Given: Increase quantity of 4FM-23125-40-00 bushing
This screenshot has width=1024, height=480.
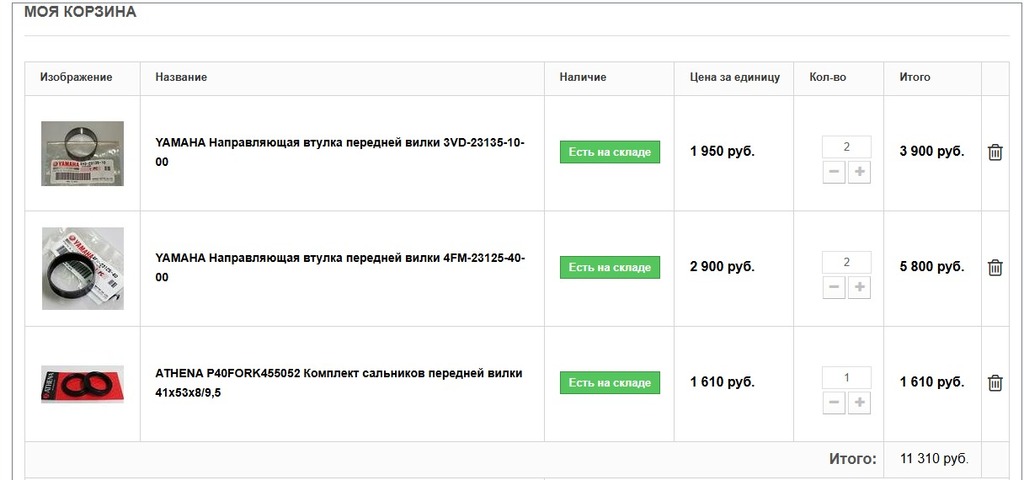Looking at the screenshot, I should 859,287.
